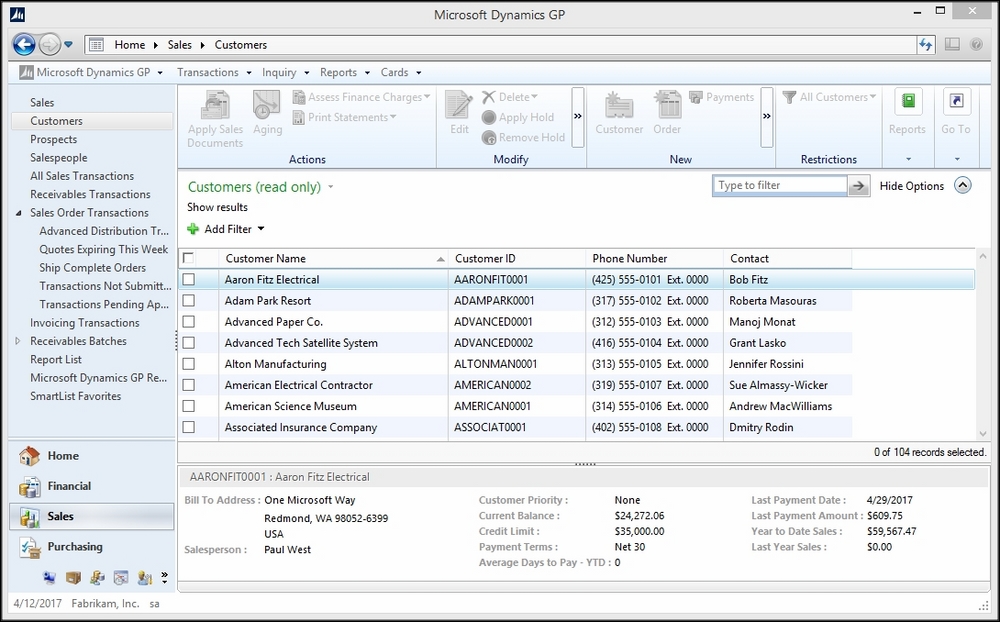Viewport: 1000px width, 622px height.
Task: Click Hide Options link
Action: pyautogui.click(x=912, y=186)
